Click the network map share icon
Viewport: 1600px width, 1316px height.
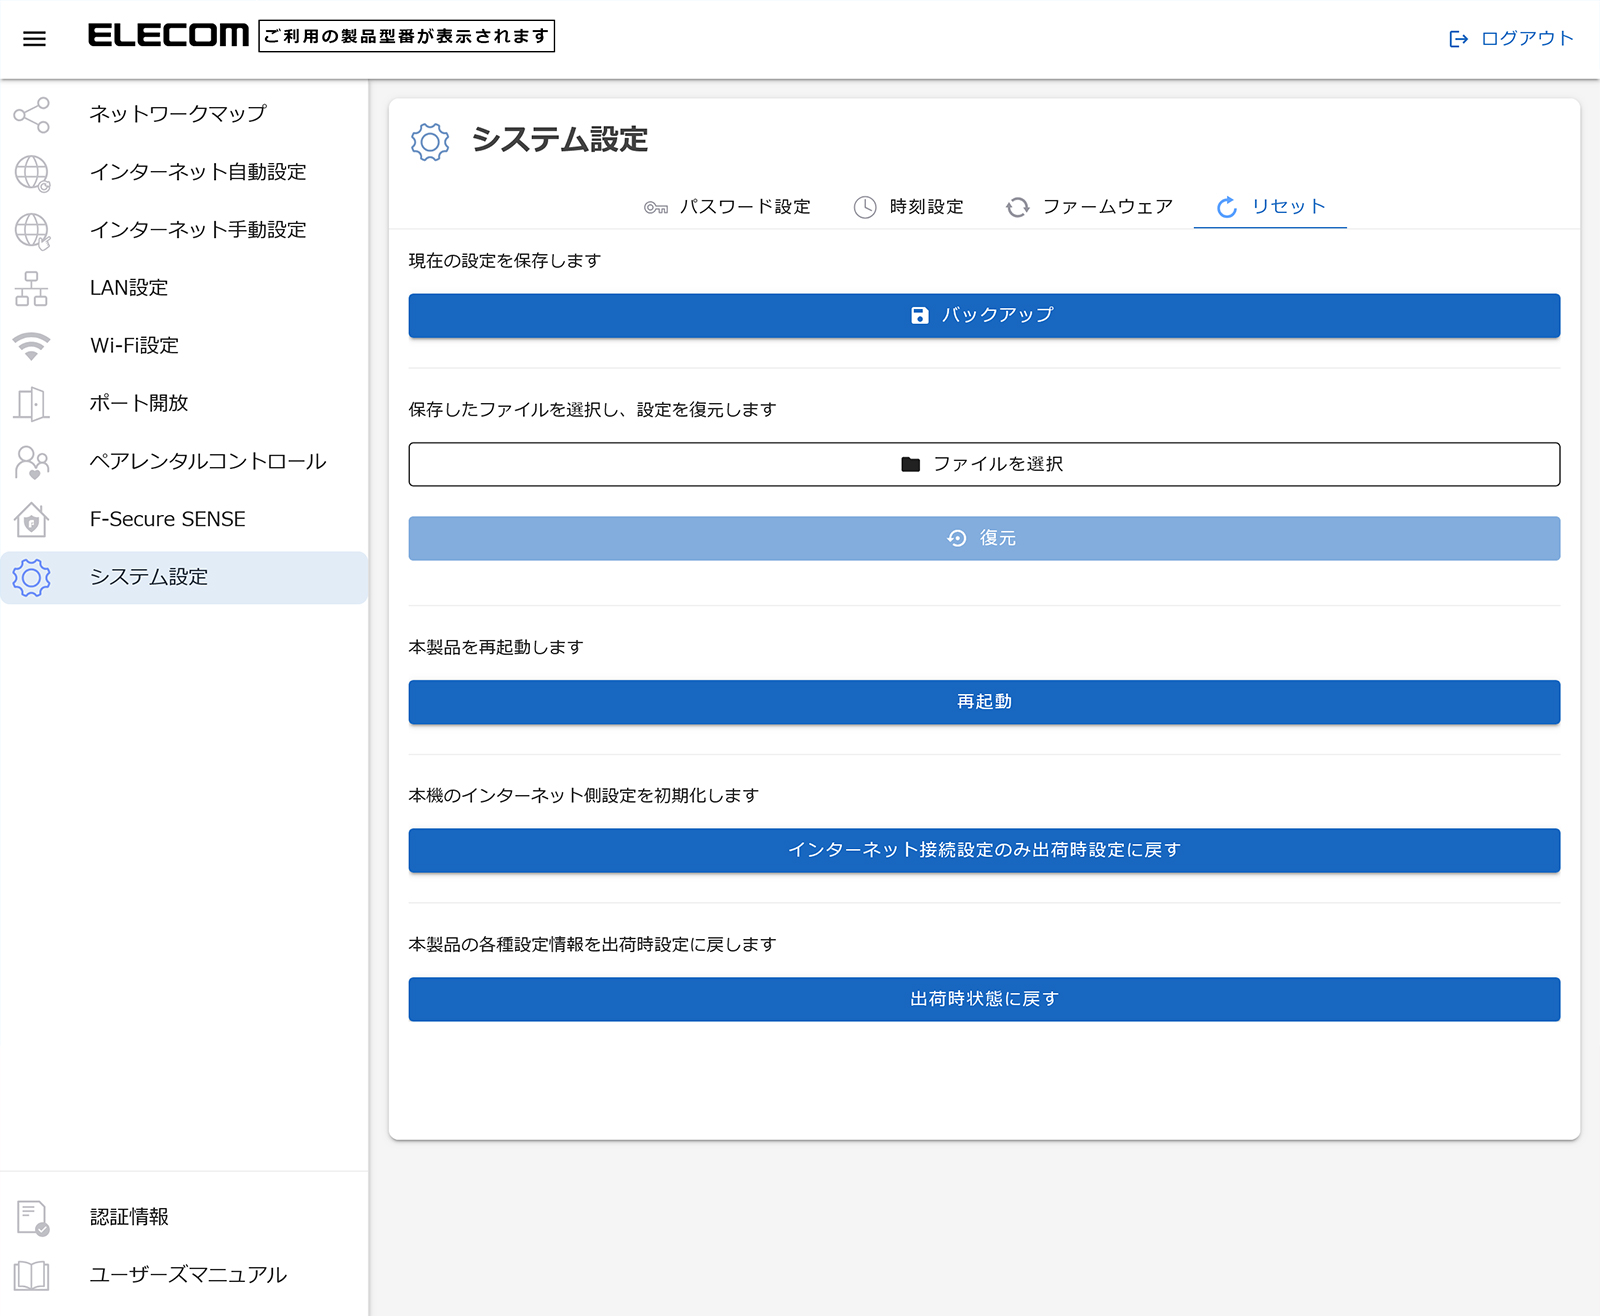click(x=31, y=115)
